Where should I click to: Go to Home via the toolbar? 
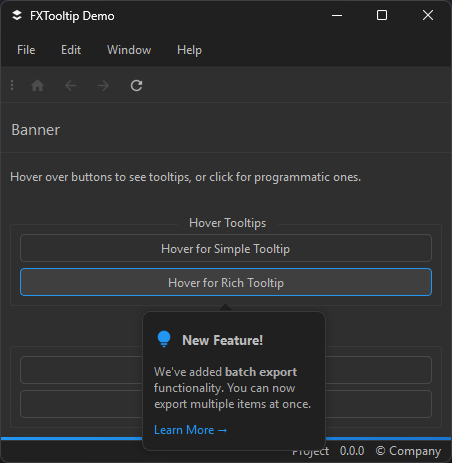coord(37,86)
